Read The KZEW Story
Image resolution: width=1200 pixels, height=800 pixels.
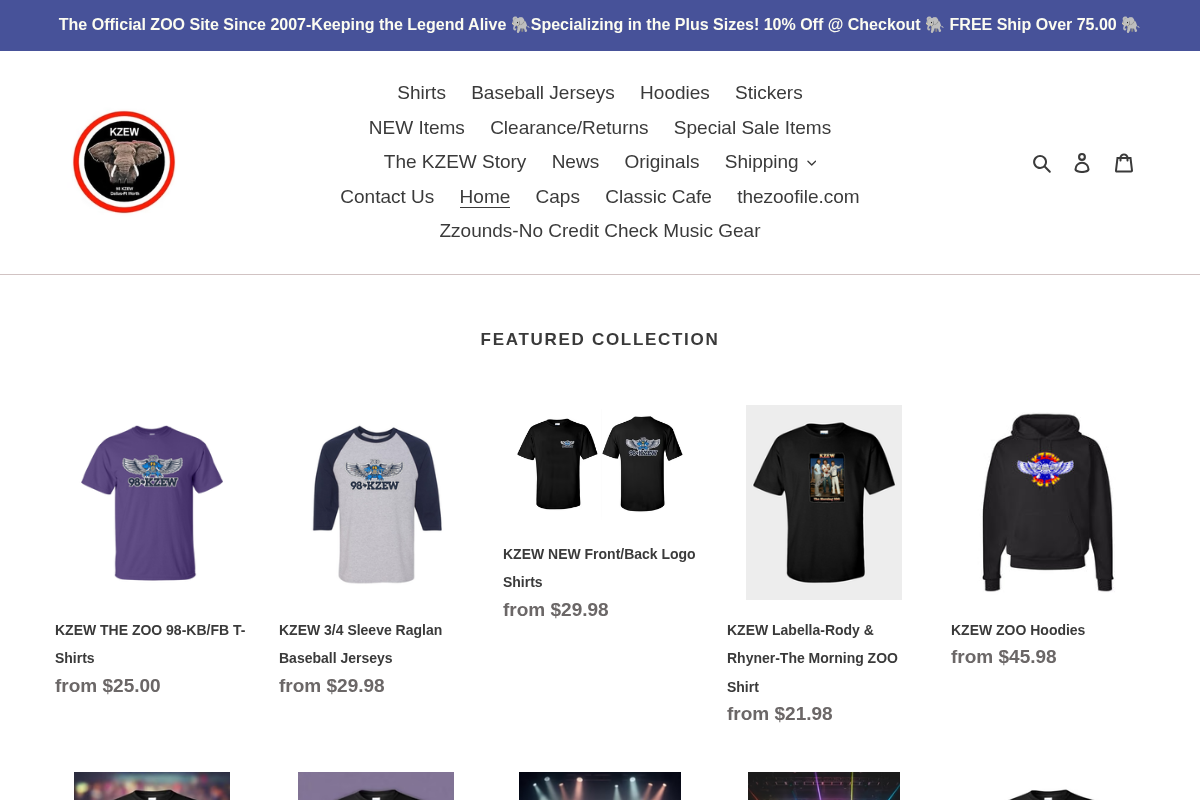pos(454,162)
